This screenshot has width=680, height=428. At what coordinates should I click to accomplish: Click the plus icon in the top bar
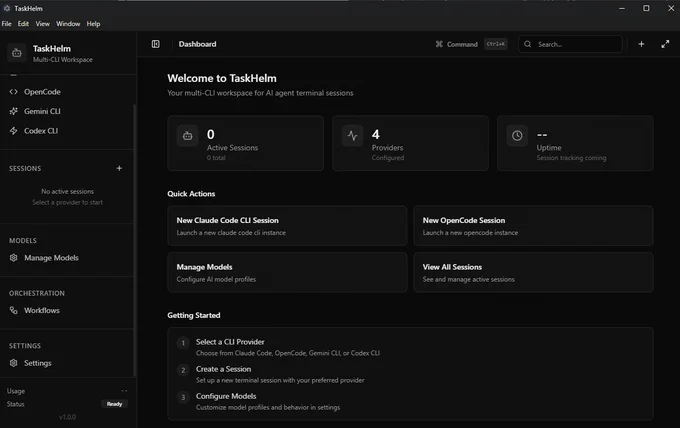coord(641,44)
